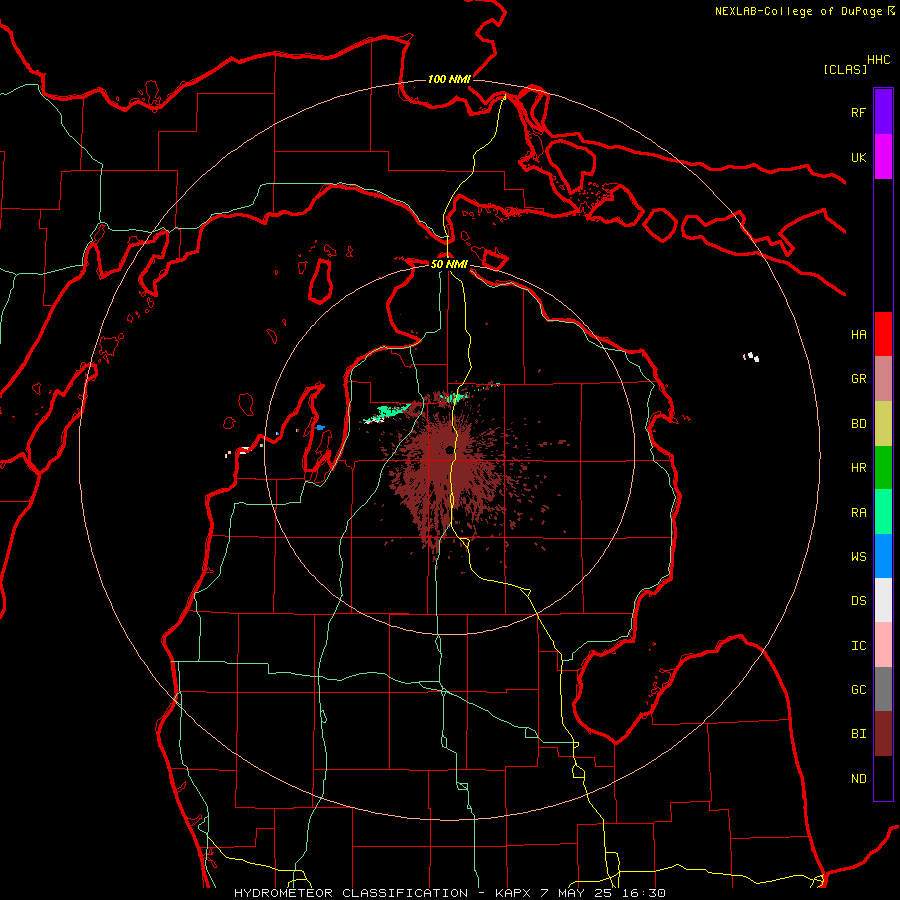The image size is (900, 900).
Task: Select the ND black legend block
Action: pyautogui.click(x=883, y=778)
